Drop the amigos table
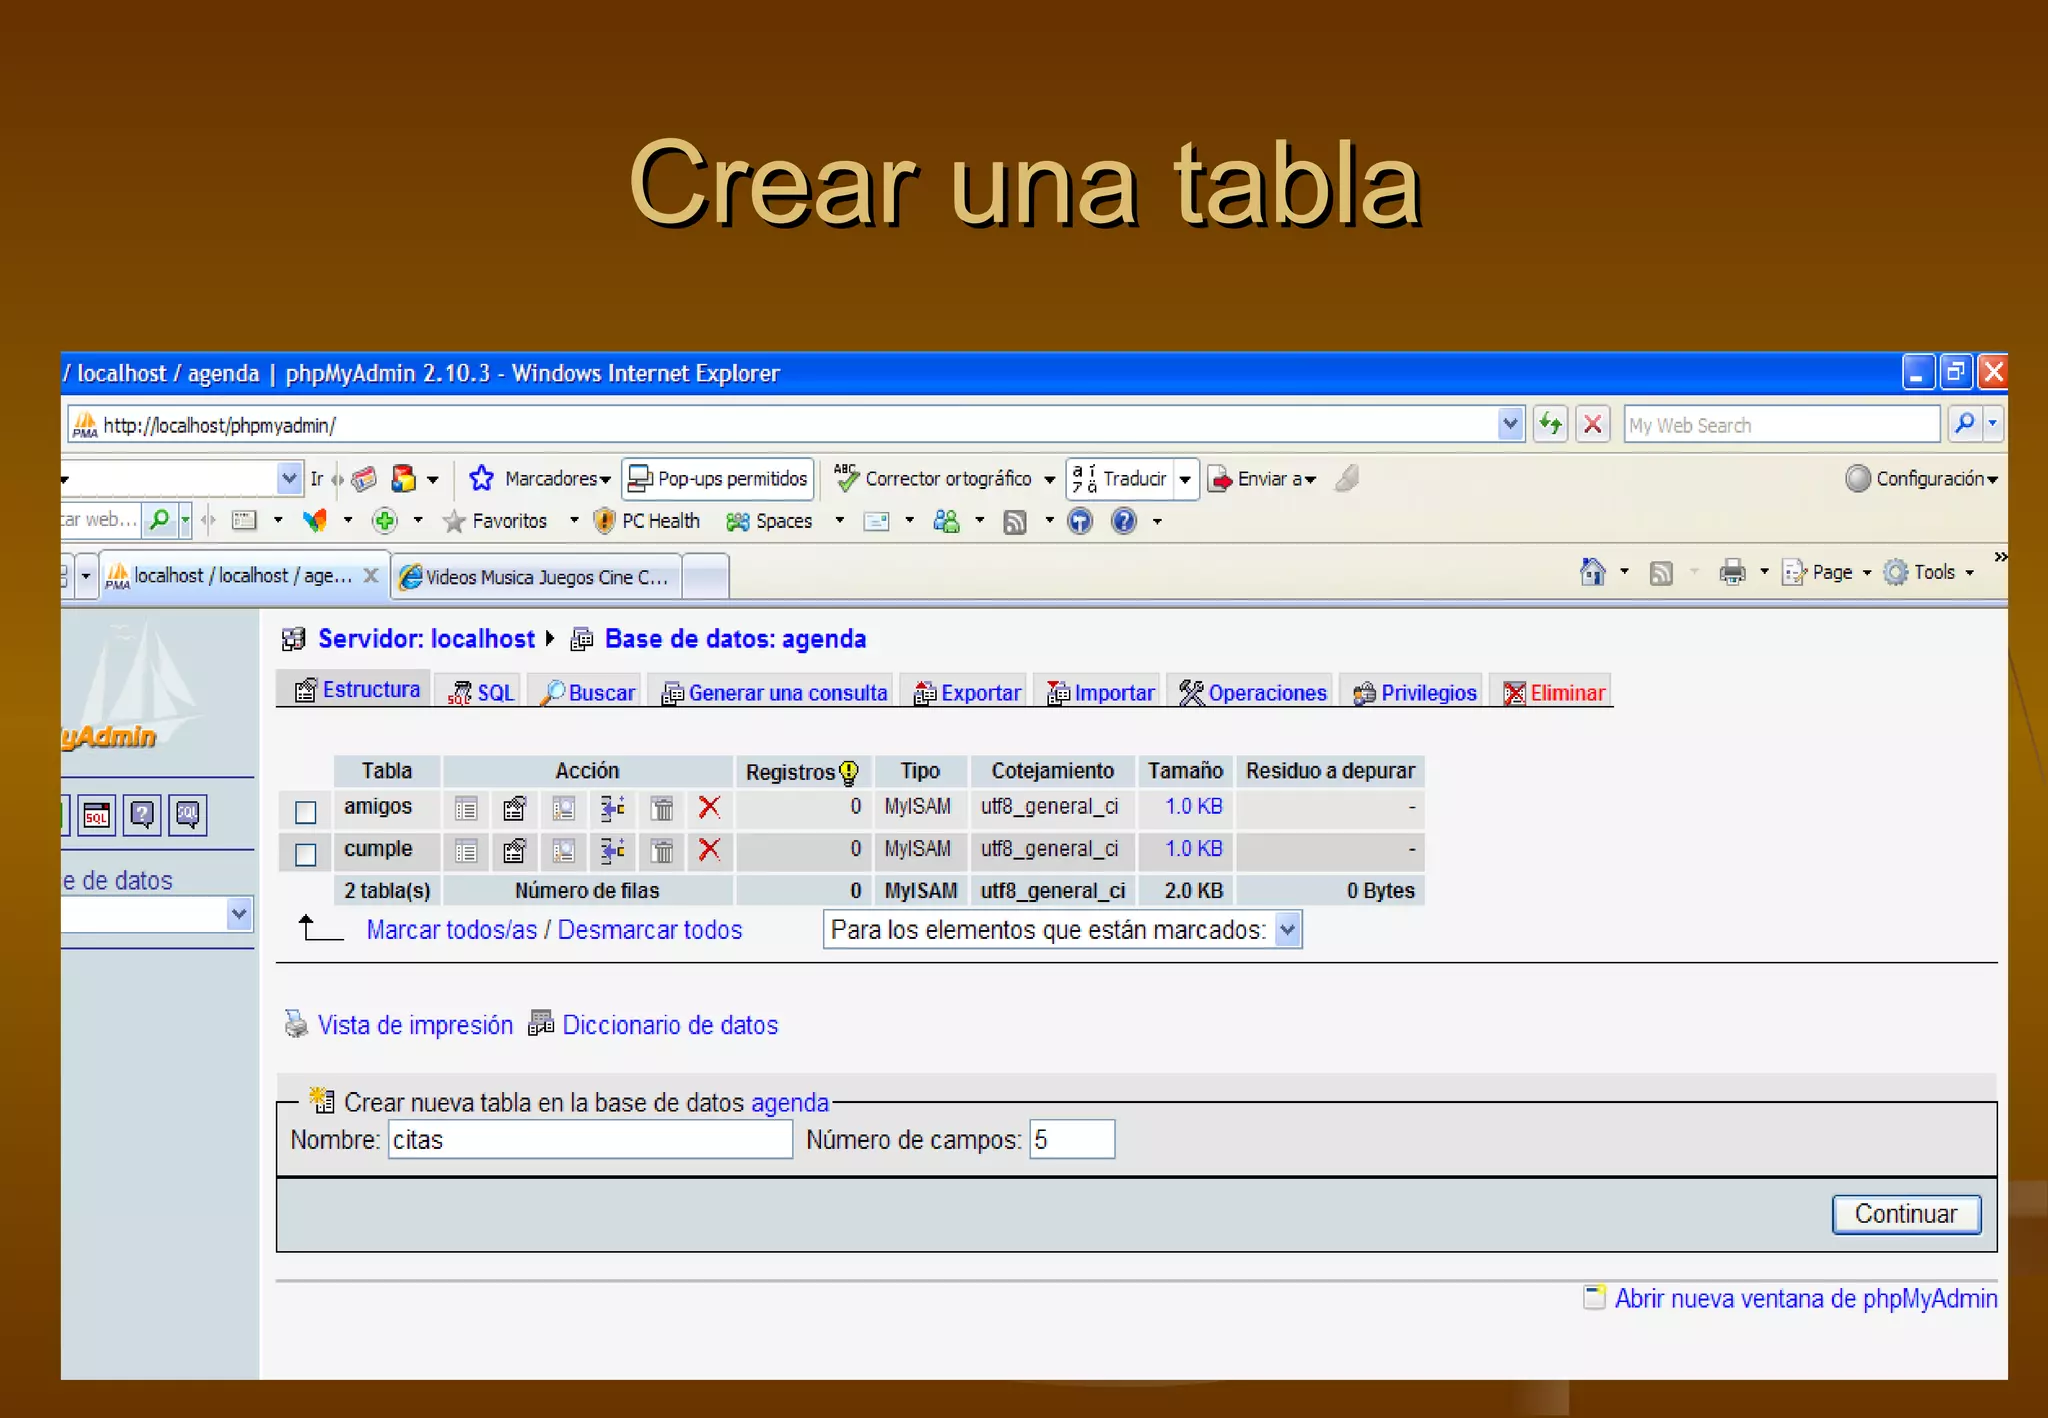The height and width of the screenshot is (1418, 2048). tap(710, 807)
